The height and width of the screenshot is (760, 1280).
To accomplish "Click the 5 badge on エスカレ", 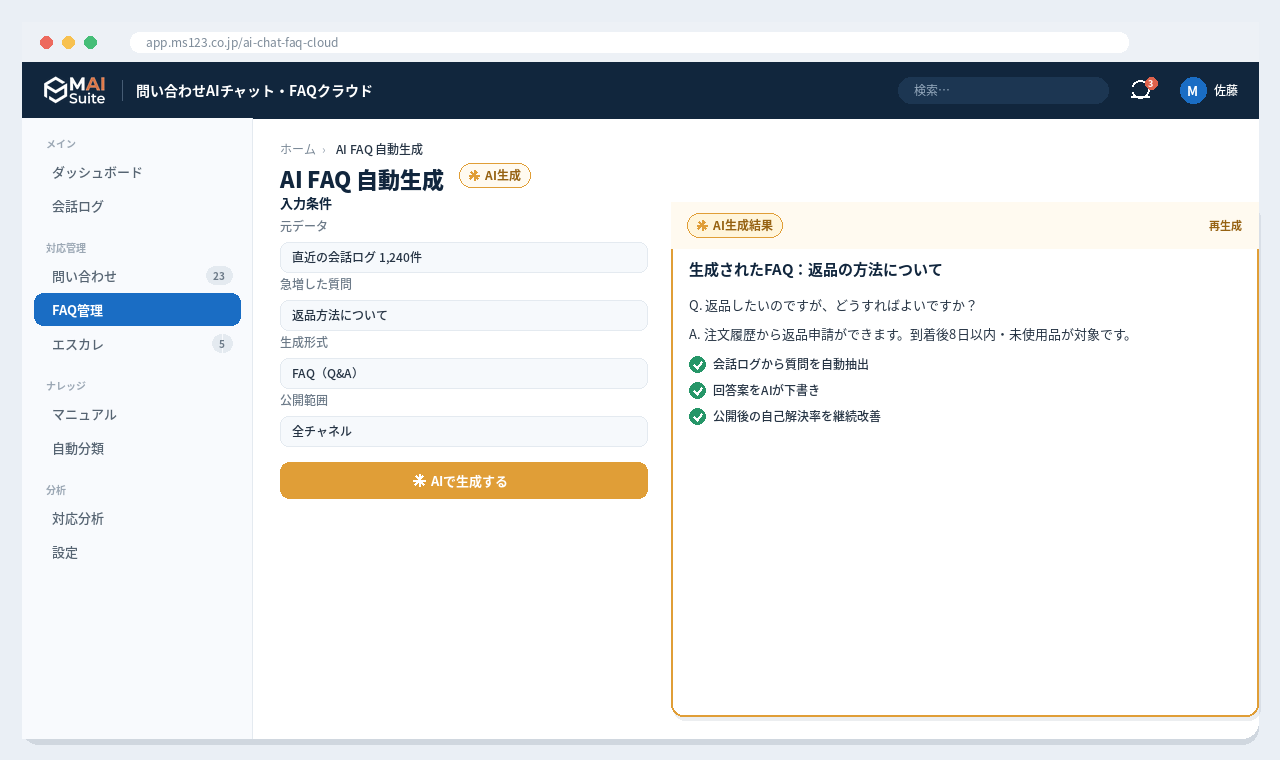I will click(222, 344).
